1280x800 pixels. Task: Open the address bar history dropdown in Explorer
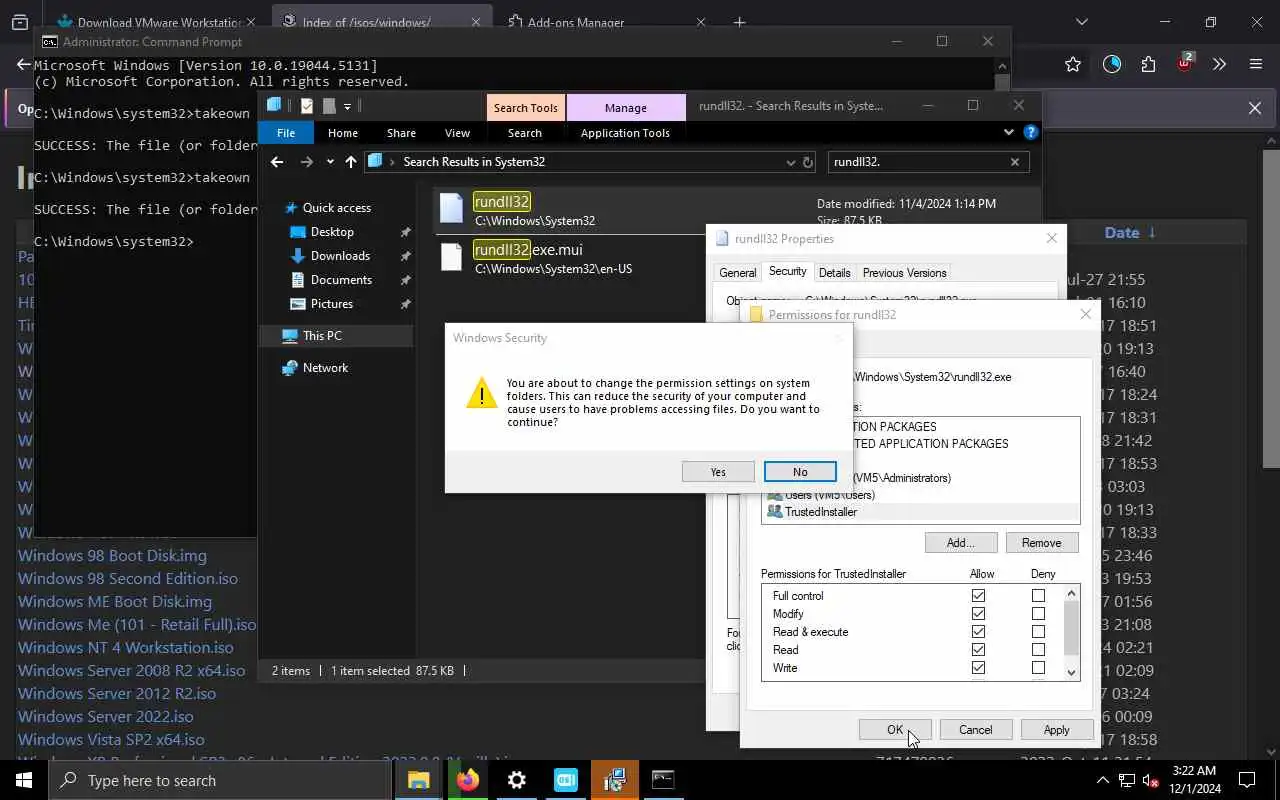click(789, 162)
